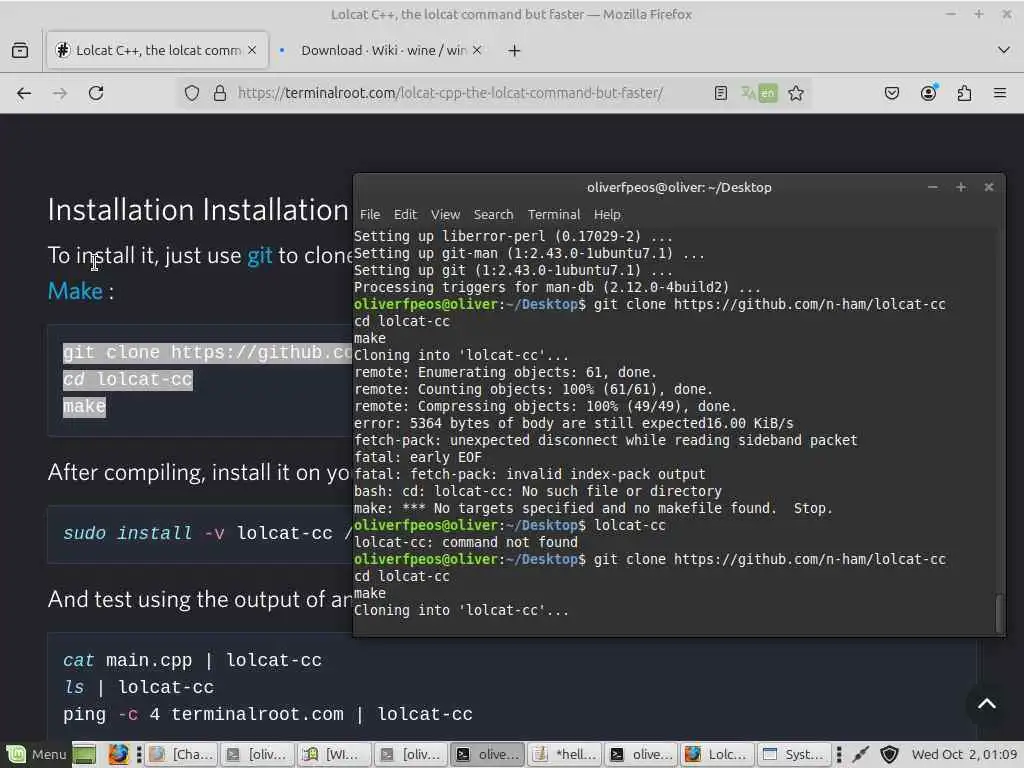
Task: Open the Linux Mint Menu button
Action: click(36, 754)
